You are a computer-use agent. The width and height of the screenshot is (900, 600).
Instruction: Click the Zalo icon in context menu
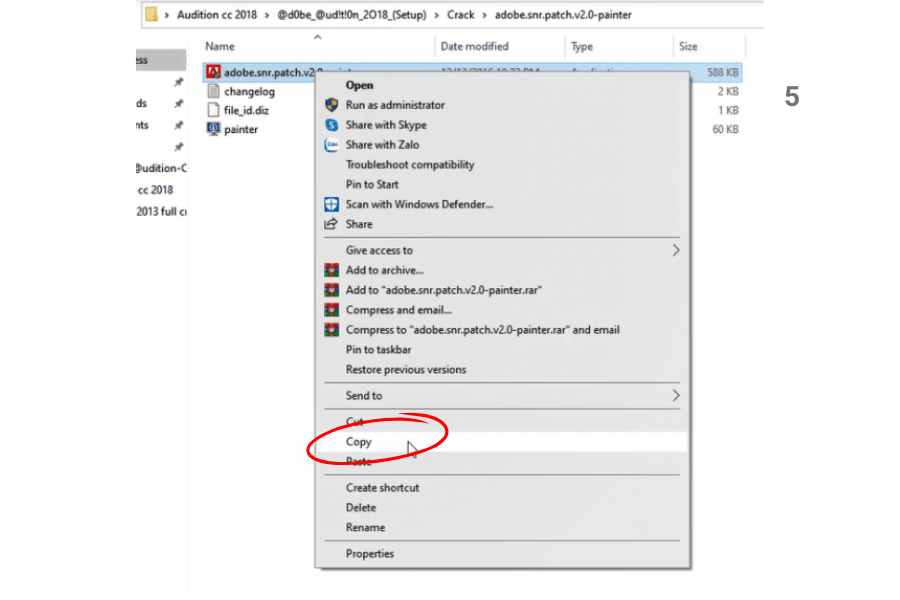point(332,145)
